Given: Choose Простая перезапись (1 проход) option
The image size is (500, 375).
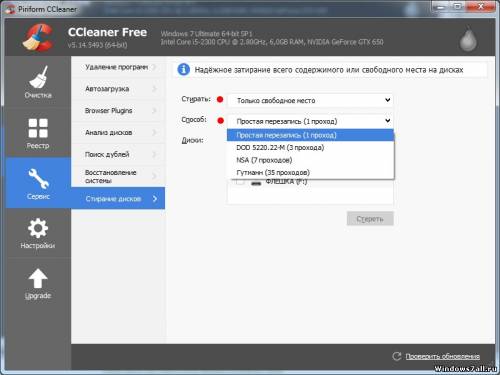Looking at the screenshot, I should (310, 135).
